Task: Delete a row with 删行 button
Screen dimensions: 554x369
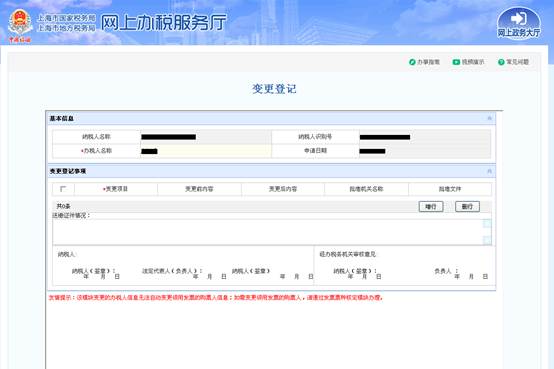Action: click(467, 206)
